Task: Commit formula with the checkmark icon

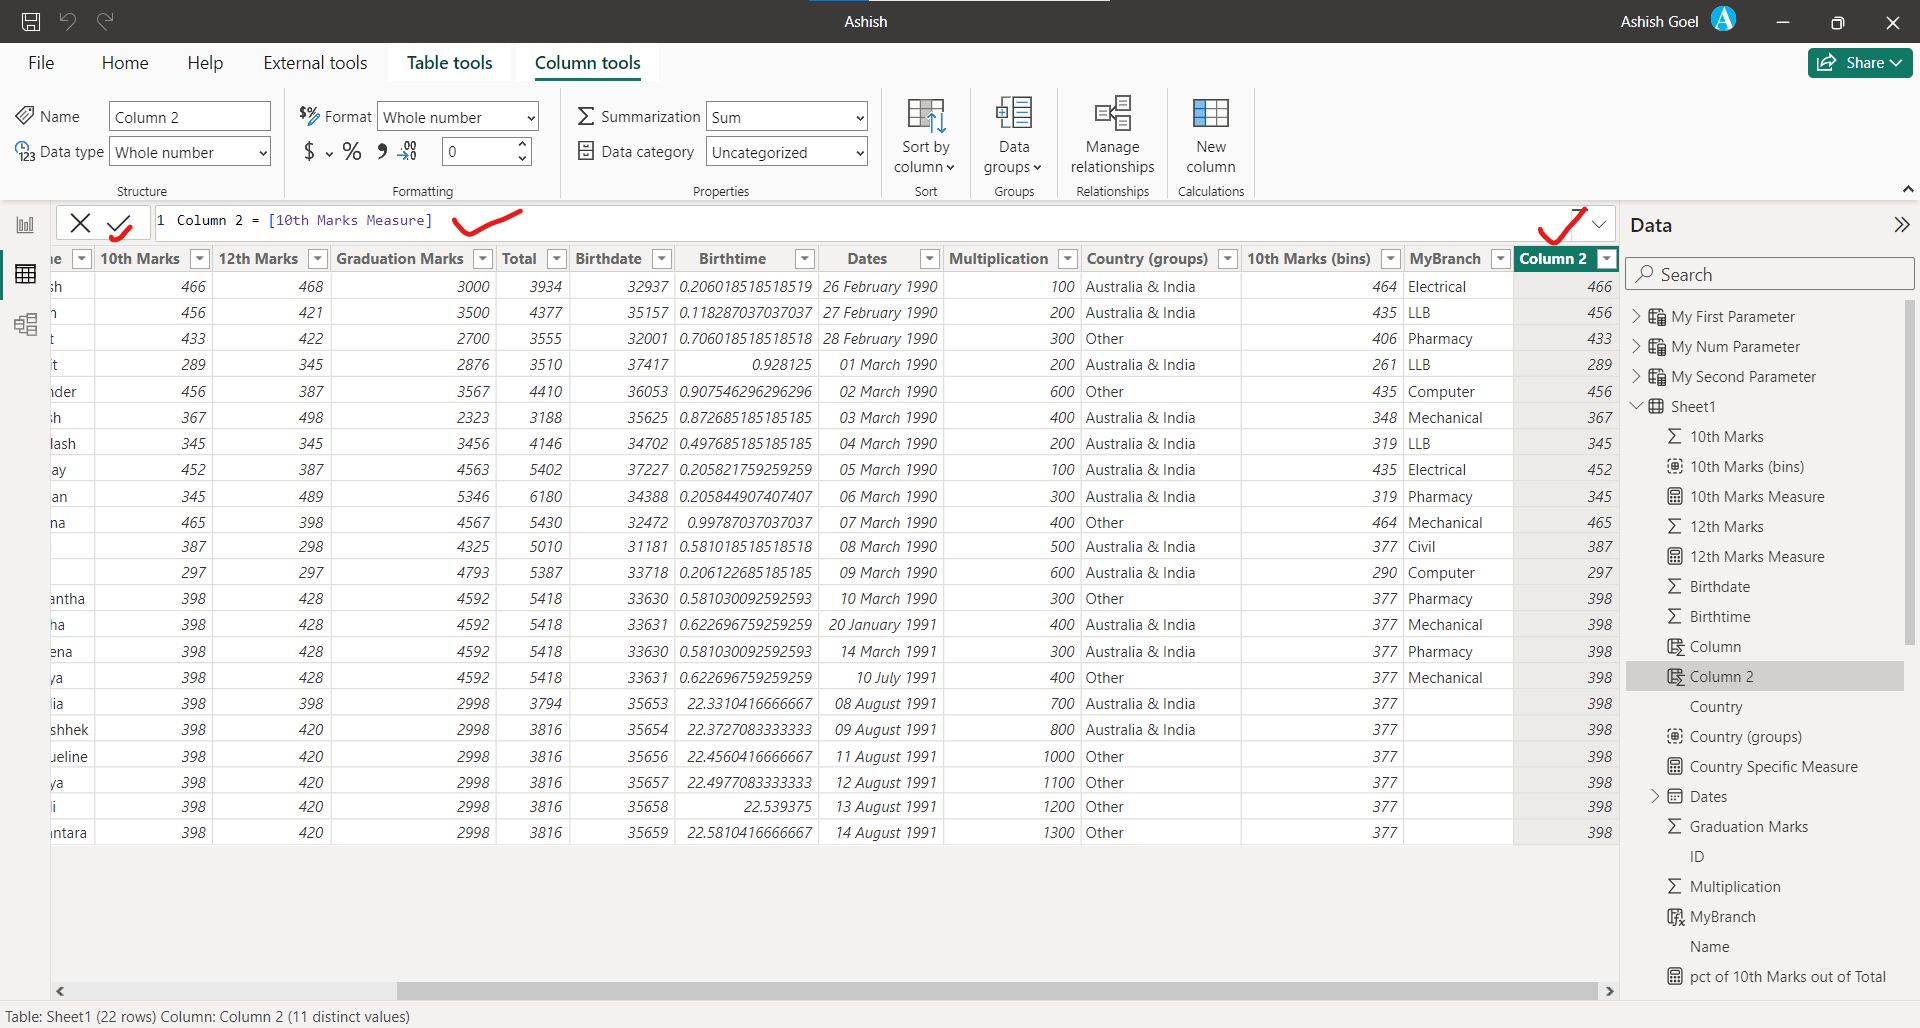Action: coord(120,224)
